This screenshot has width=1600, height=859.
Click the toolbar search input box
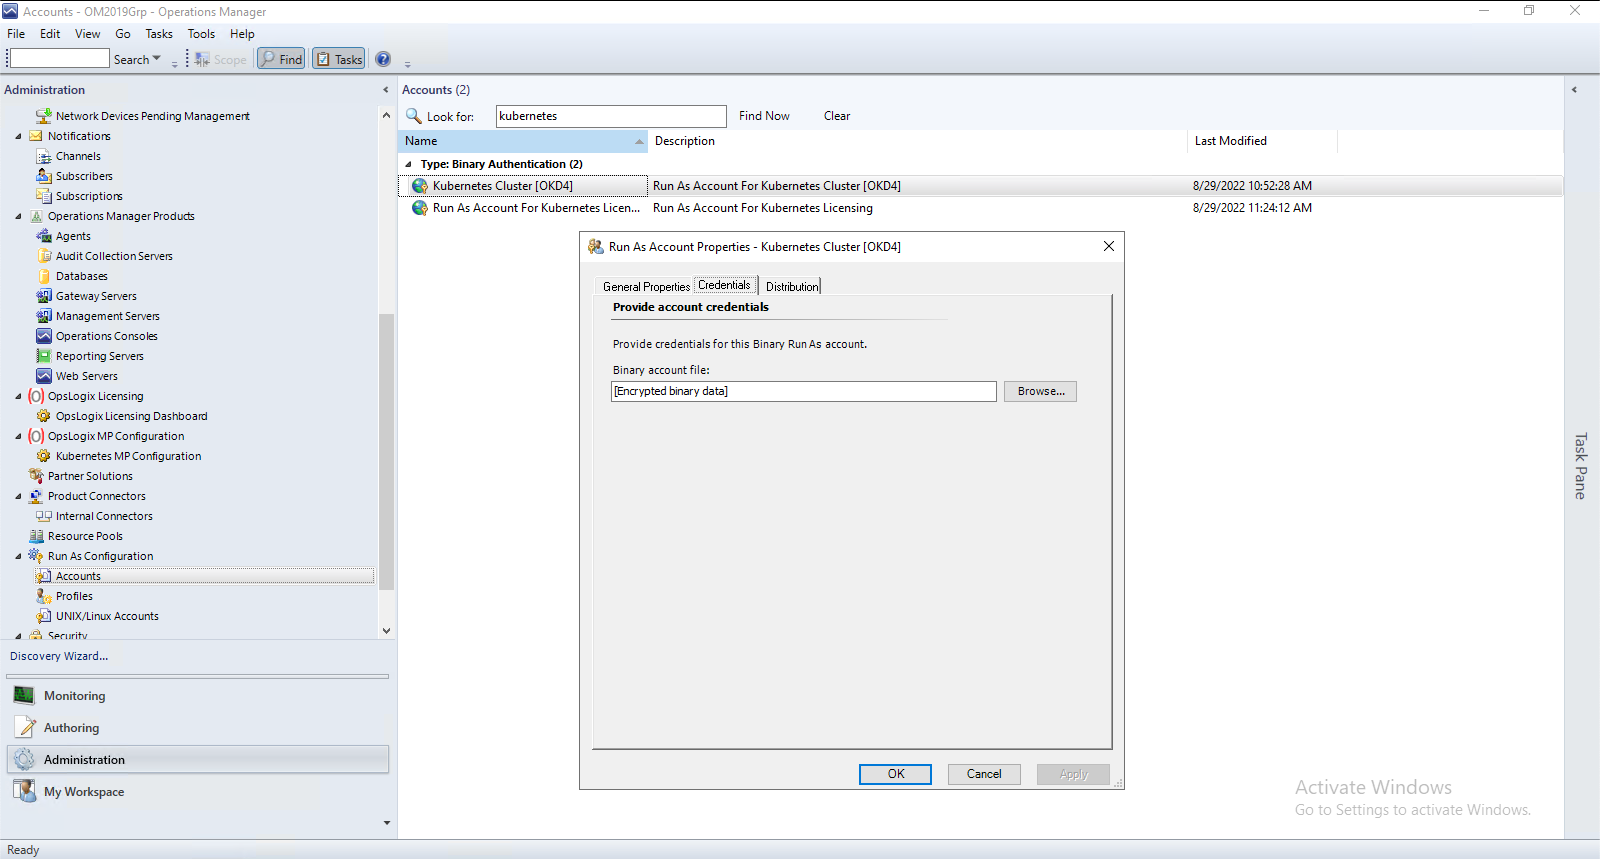pyautogui.click(x=59, y=59)
